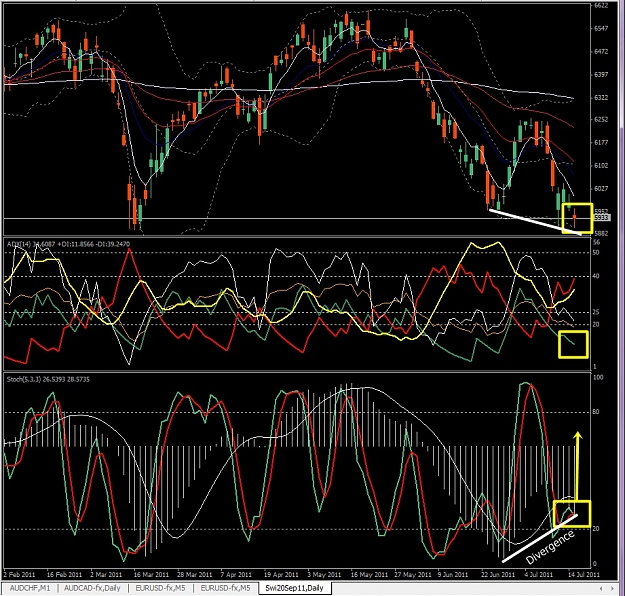
Task: Click the right tab-scroll arrow beside chart tabs
Action: point(612,588)
